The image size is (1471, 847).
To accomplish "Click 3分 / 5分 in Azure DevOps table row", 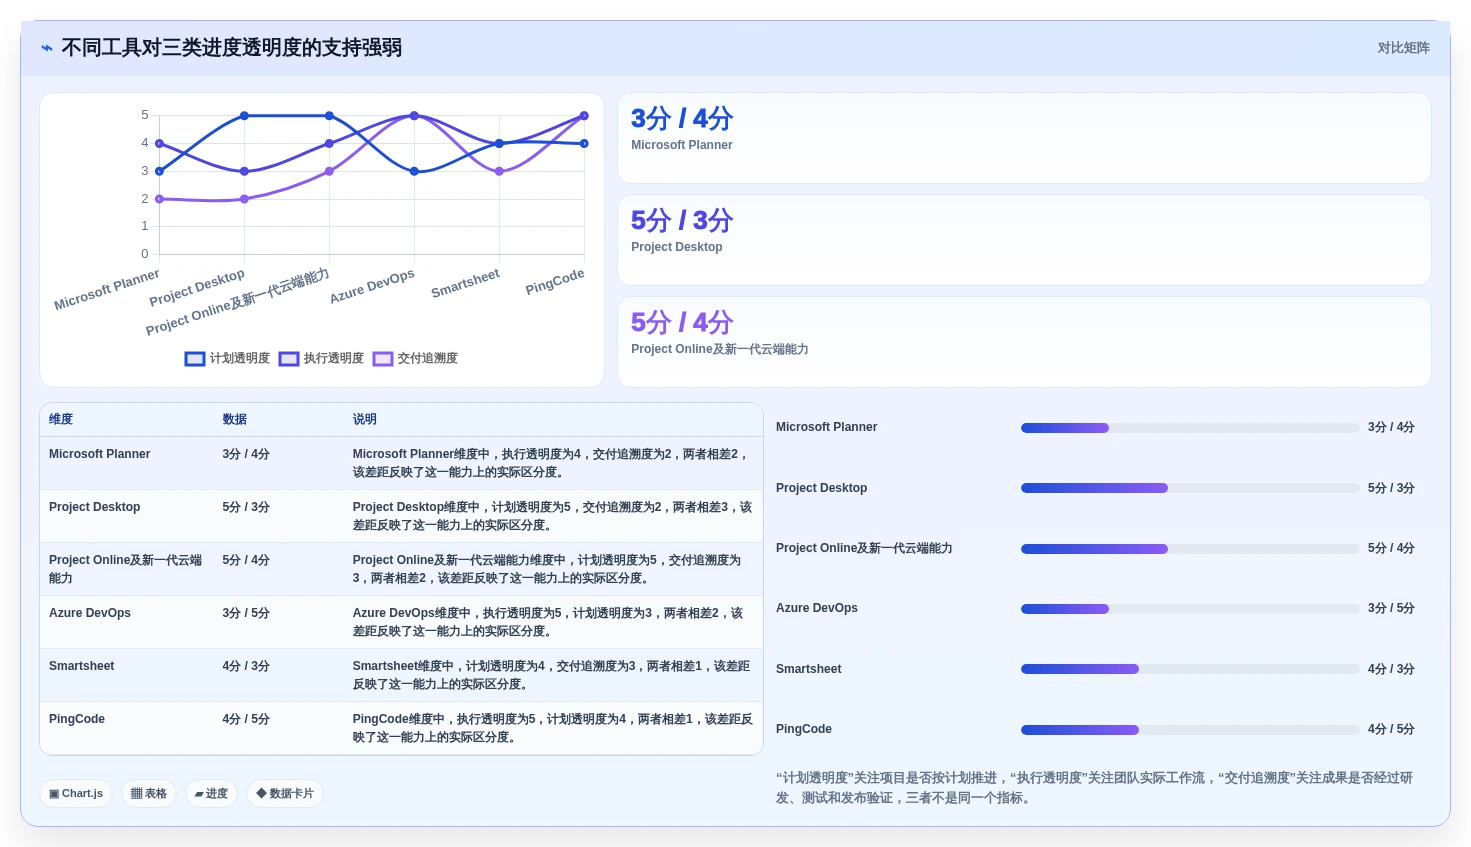I will 246,613.
